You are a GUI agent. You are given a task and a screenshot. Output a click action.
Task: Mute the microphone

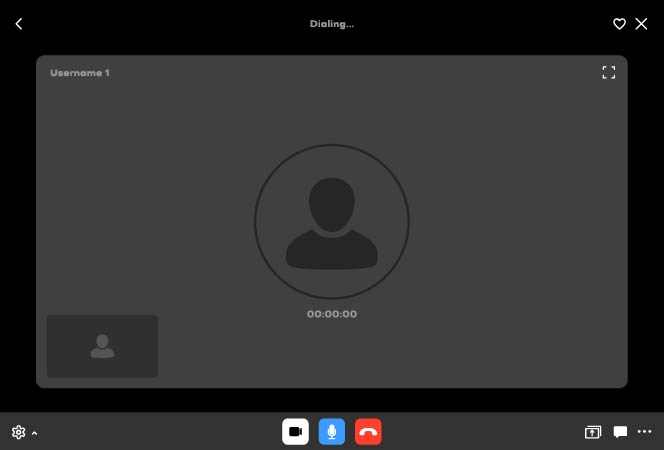(332, 432)
